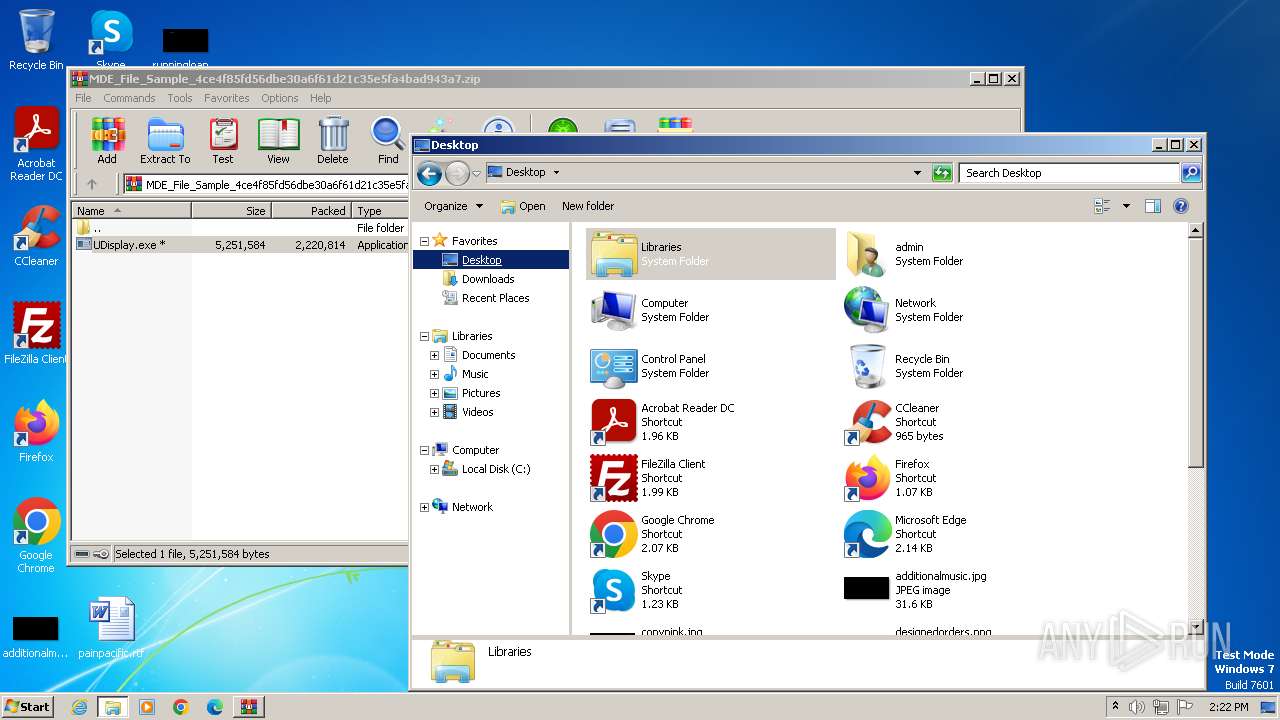This screenshot has width=1280, height=720.
Task: Select the Control Panel item in explorer
Action: coord(711,366)
